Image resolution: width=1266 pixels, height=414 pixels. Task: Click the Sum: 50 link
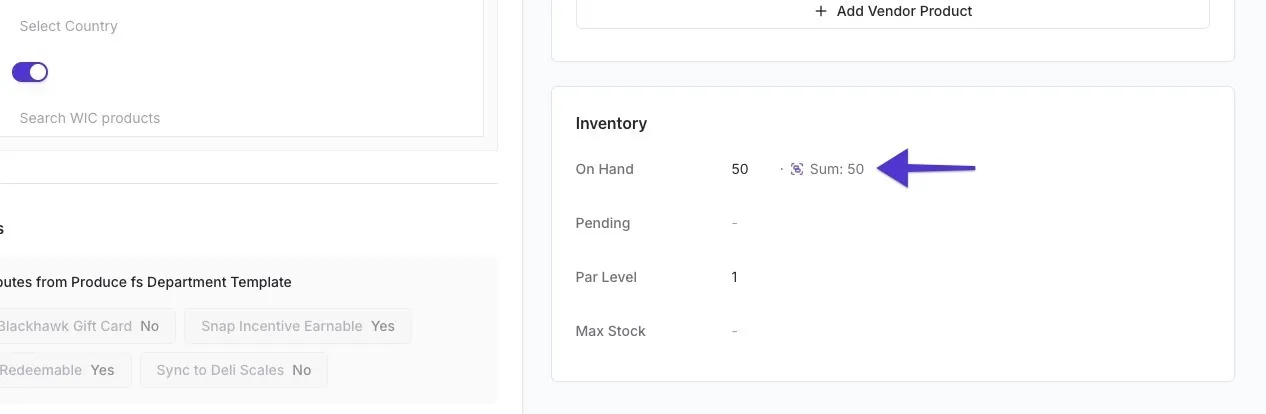pyautogui.click(x=837, y=169)
